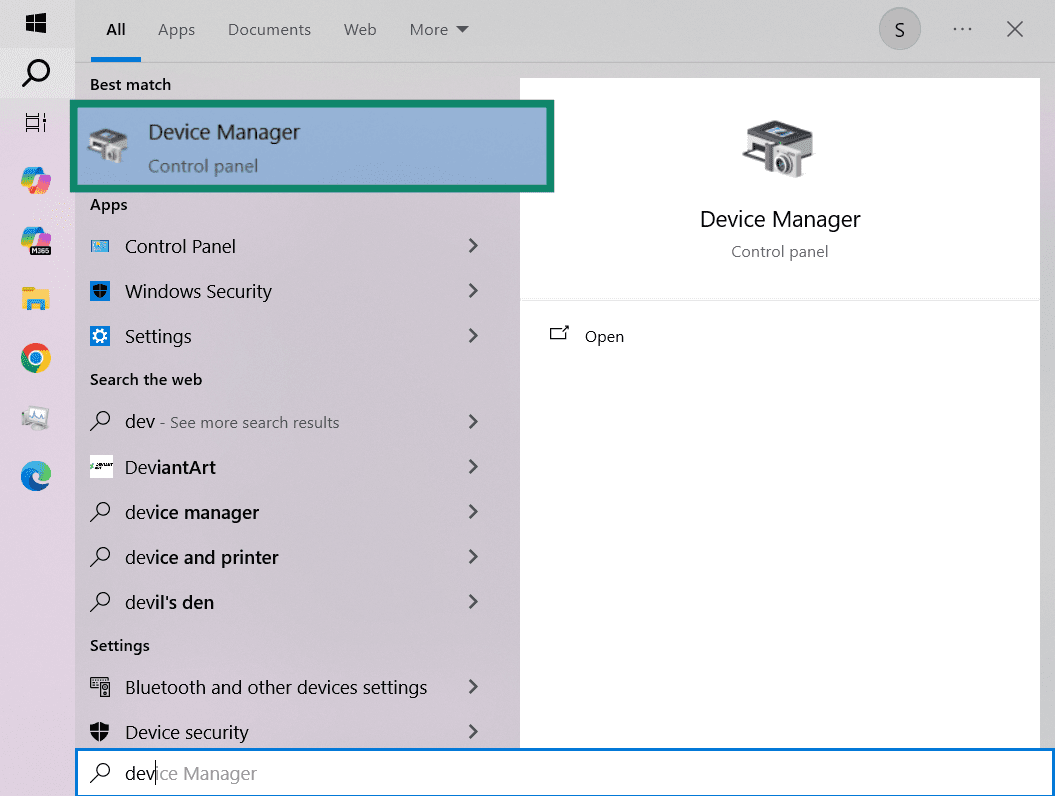
Task: Switch to the Apps tab
Action: tap(176, 29)
